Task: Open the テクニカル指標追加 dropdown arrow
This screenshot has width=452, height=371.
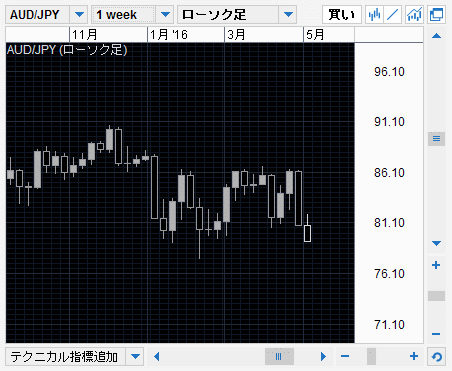Action: point(135,356)
